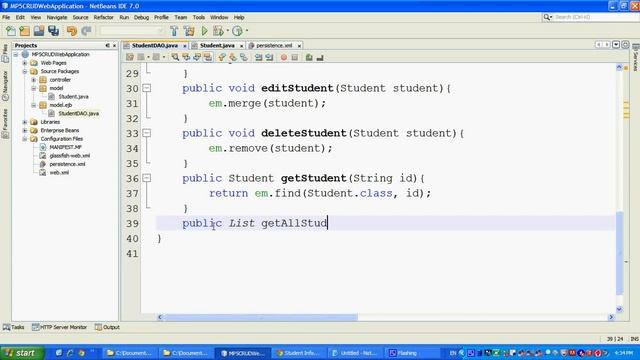Open the Source menu
Screen dimensions: 640x360
(80, 18)
